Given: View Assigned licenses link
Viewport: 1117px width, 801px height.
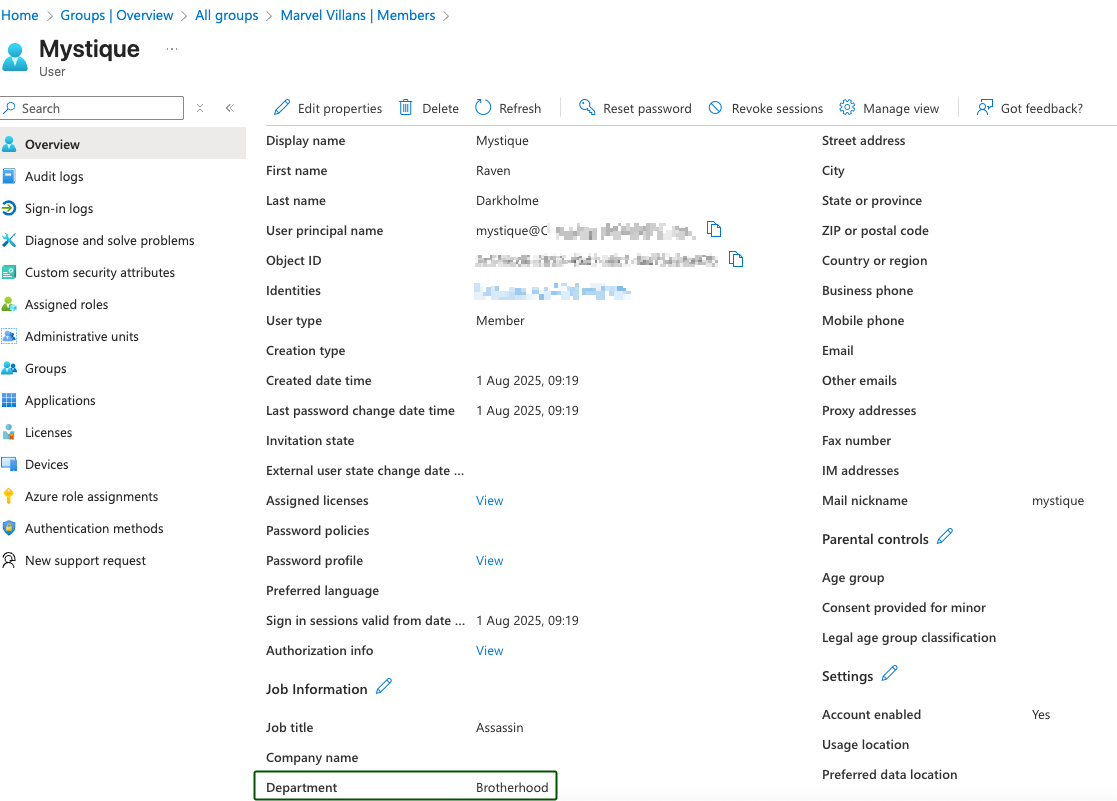Looking at the screenshot, I should click(x=489, y=500).
